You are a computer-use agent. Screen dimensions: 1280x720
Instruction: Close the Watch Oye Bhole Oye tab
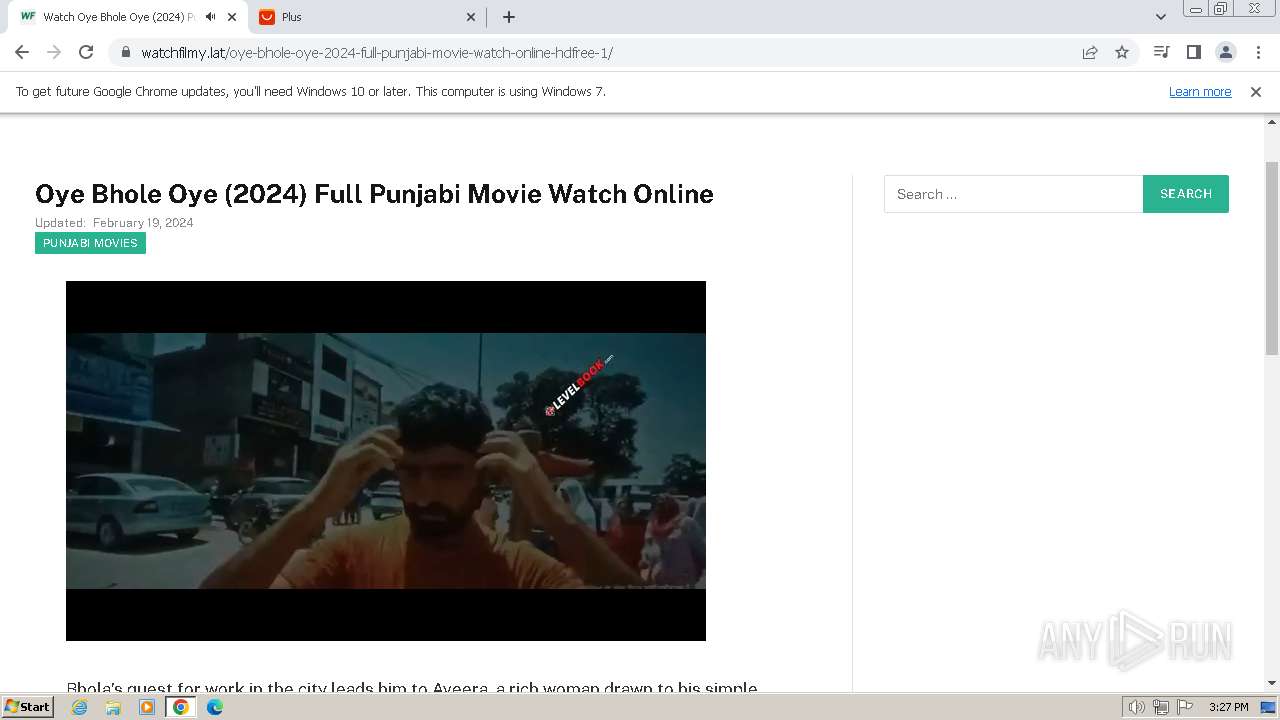(x=232, y=17)
